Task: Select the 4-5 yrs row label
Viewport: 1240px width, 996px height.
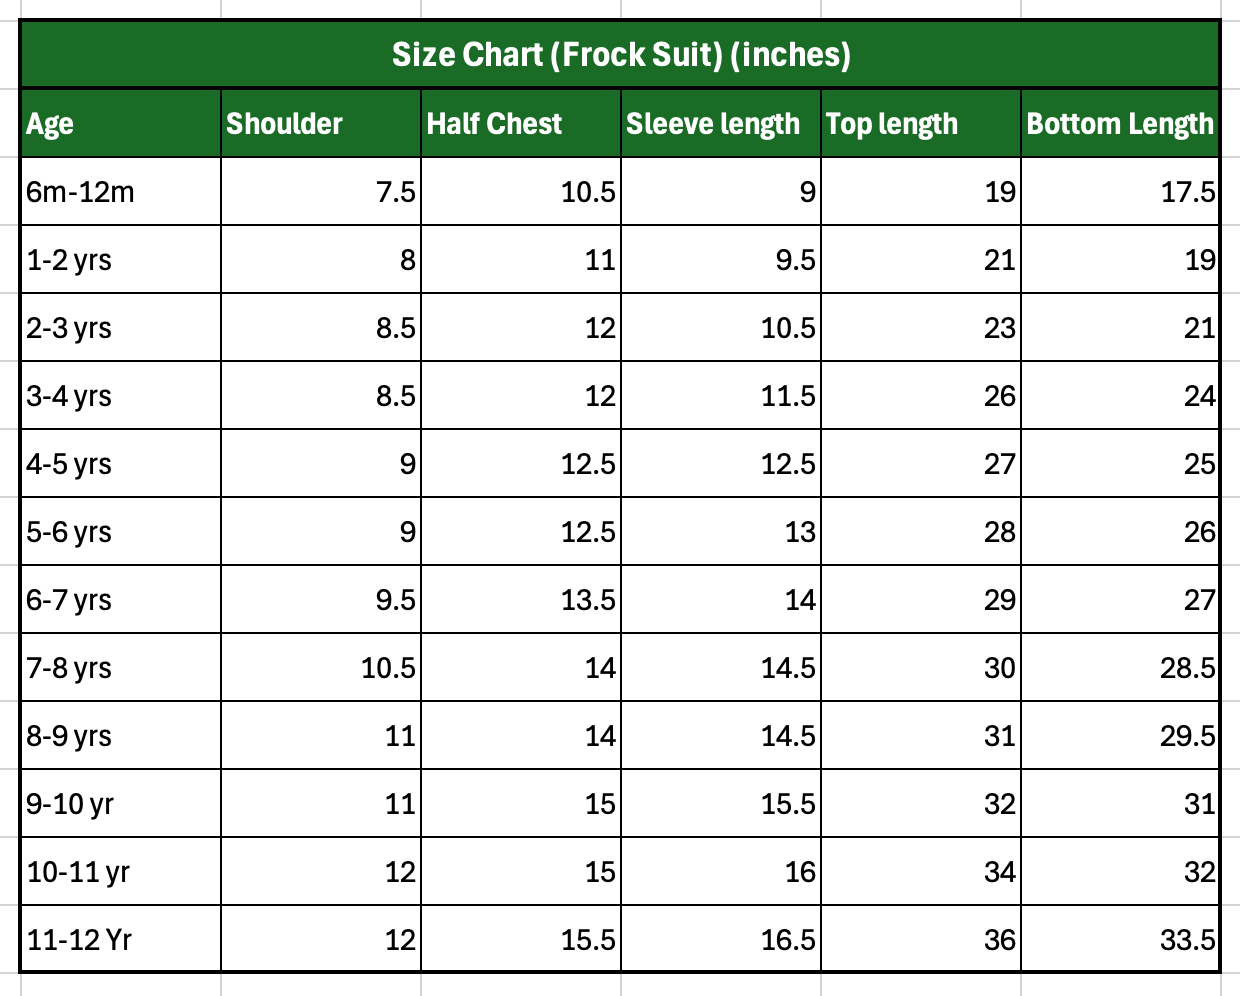Action: click(x=120, y=463)
